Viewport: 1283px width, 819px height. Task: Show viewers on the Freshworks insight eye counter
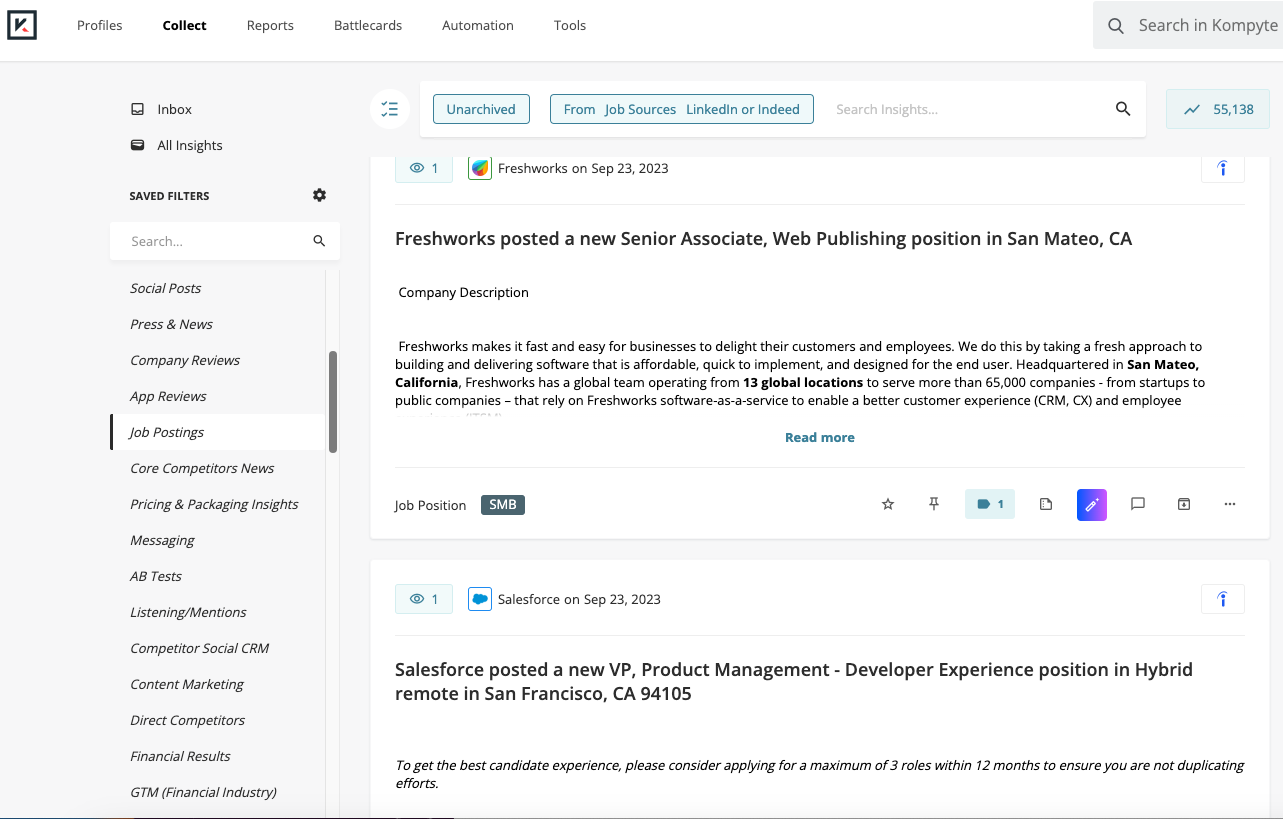click(x=423, y=168)
